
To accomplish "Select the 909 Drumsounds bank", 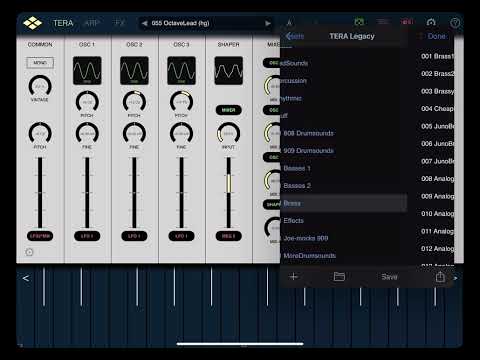I will pyautogui.click(x=343, y=151).
